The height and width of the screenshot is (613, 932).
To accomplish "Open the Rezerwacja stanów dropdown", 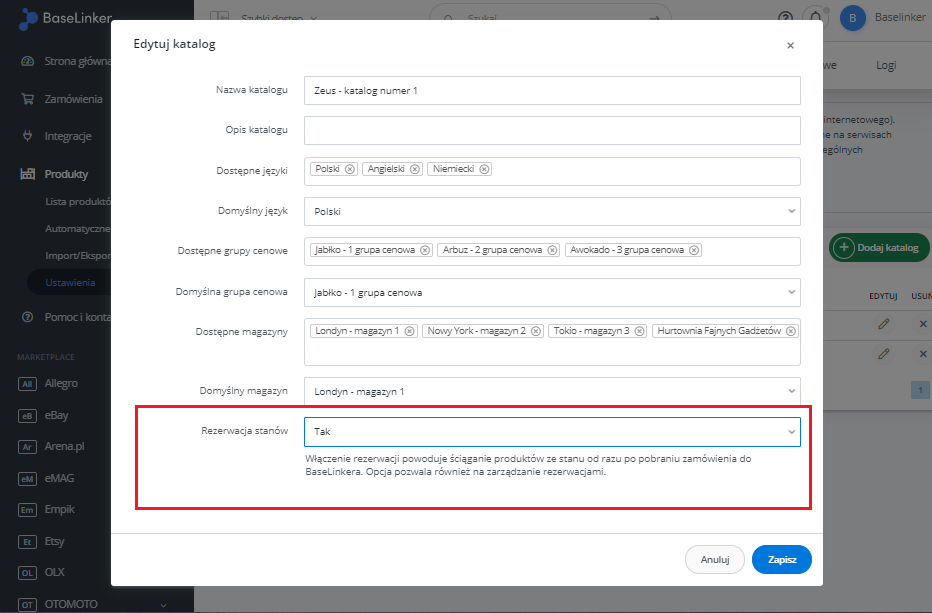I will click(552, 431).
